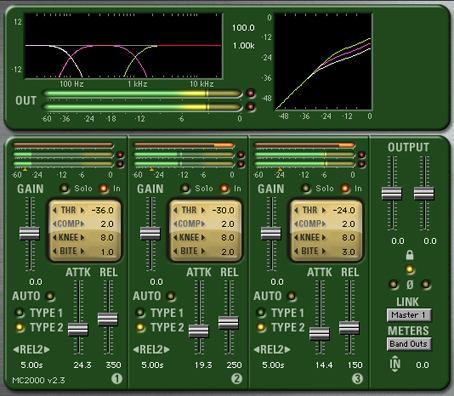This screenshot has height=396, width=454.
Task: Click band 3 REL2 left arrow
Action: (x=257, y=350)
